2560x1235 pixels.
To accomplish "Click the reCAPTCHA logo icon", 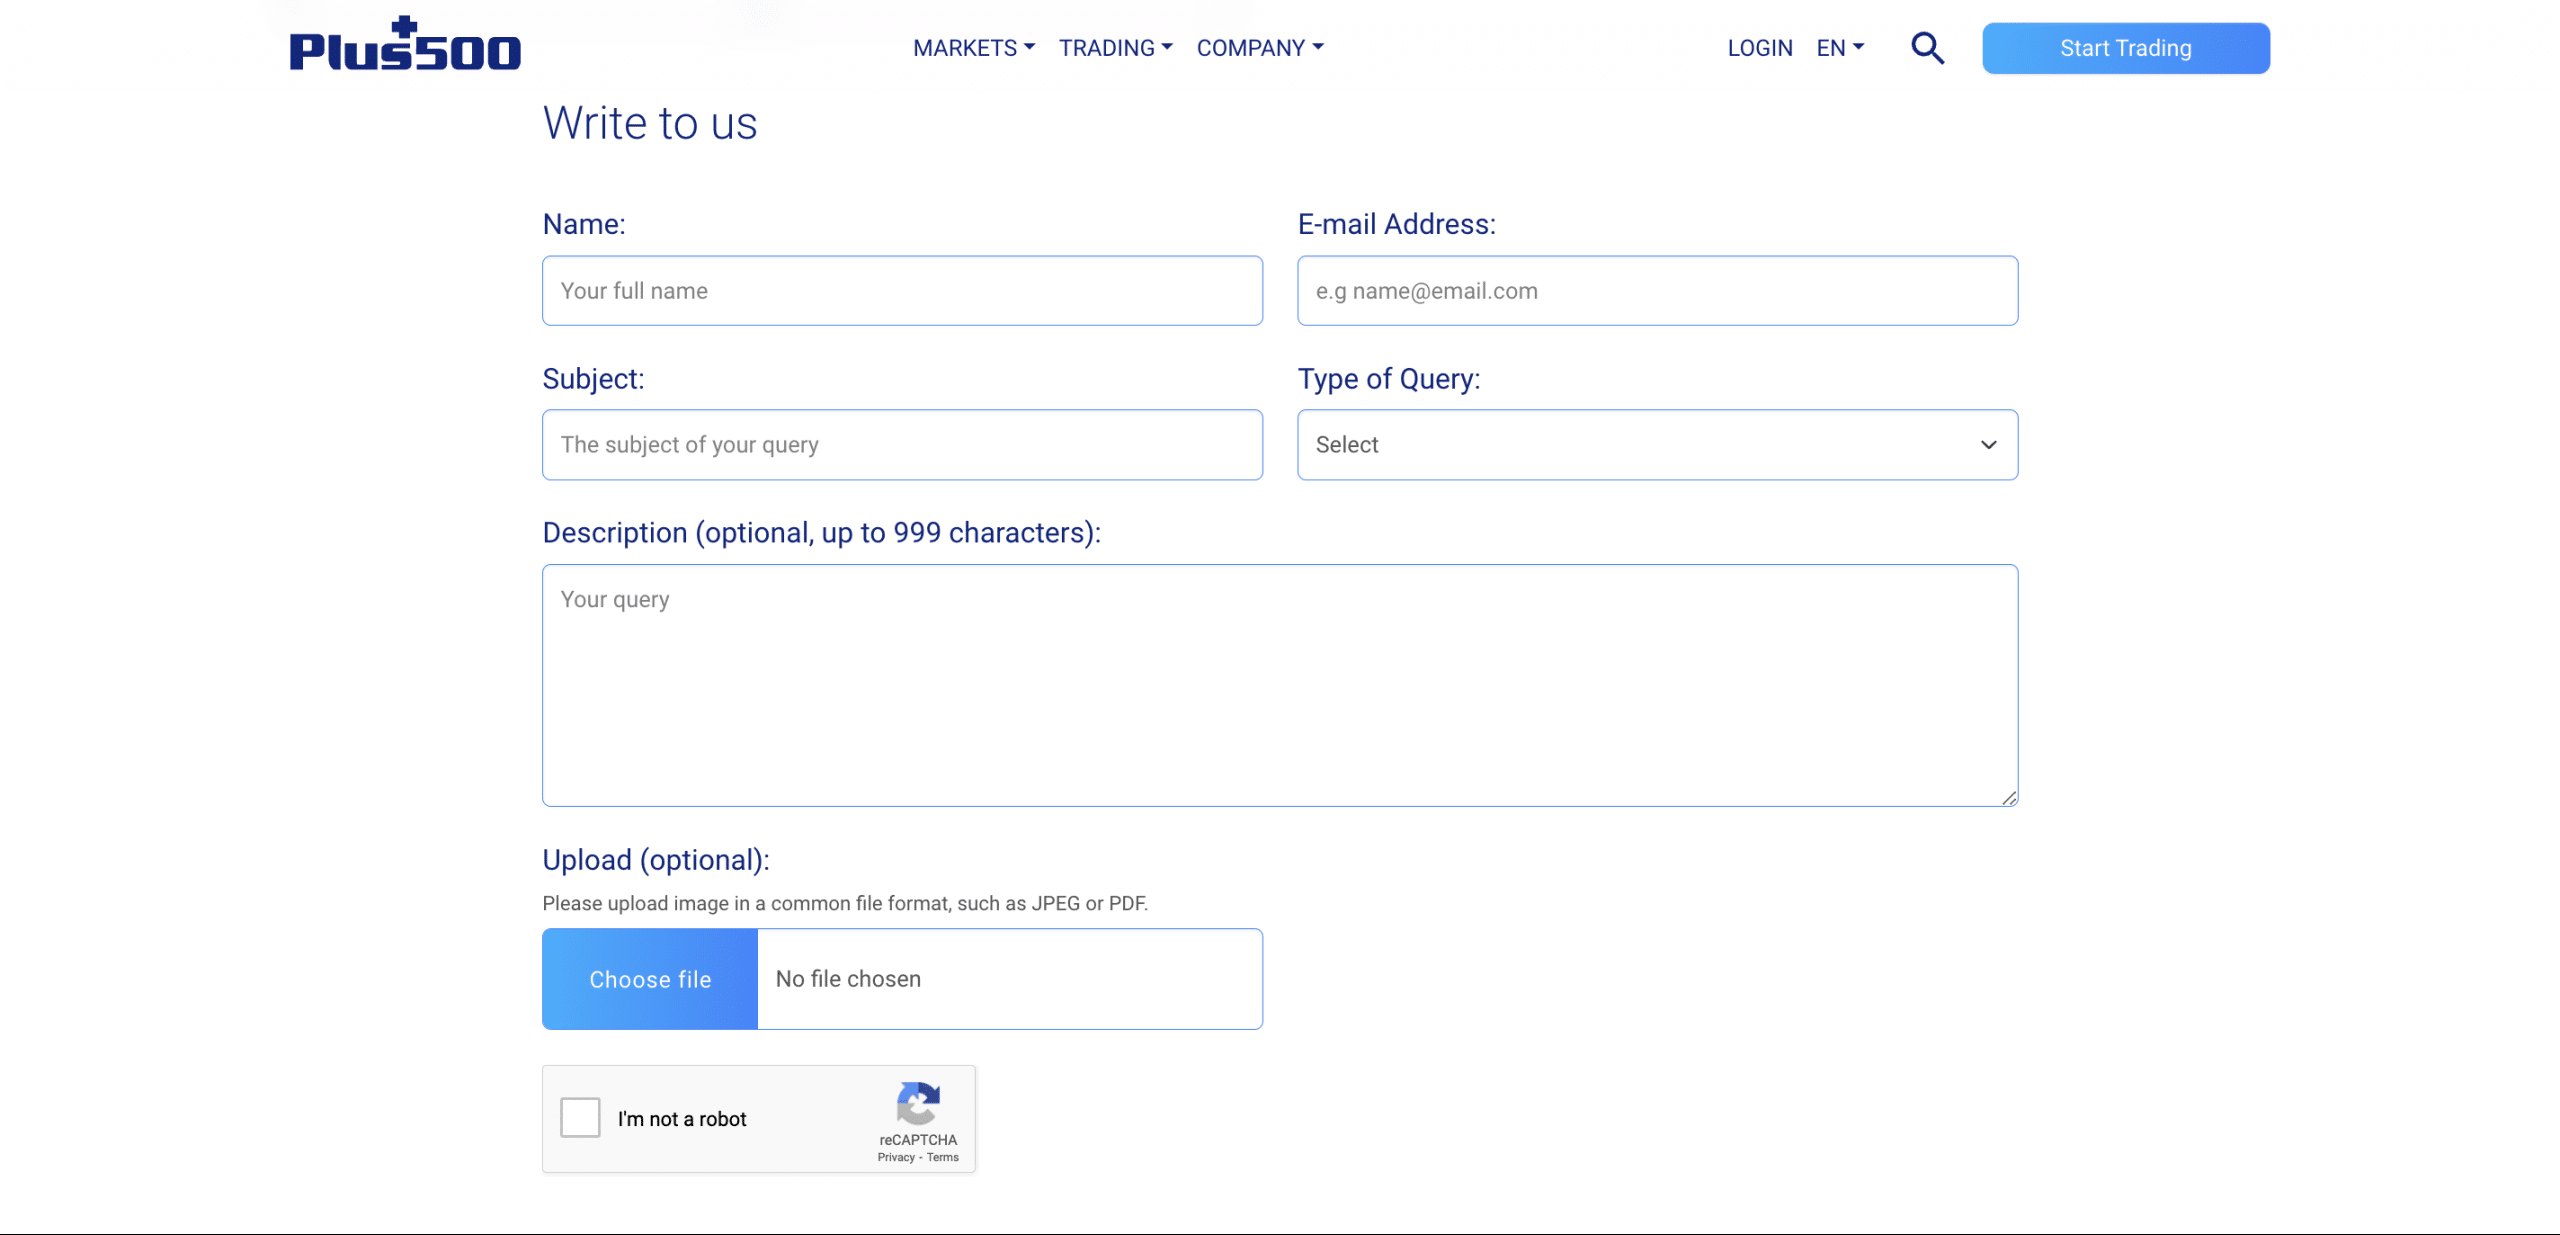I will click(919, 1105).
